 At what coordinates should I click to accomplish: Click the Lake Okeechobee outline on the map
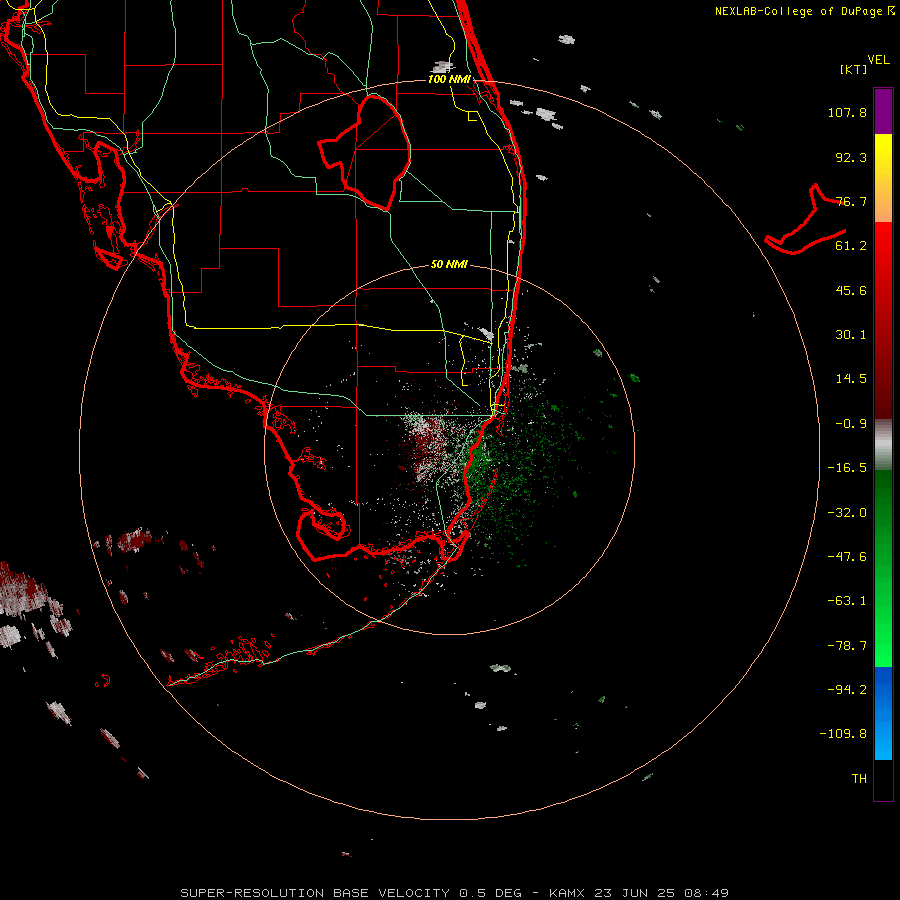[365, 152]
